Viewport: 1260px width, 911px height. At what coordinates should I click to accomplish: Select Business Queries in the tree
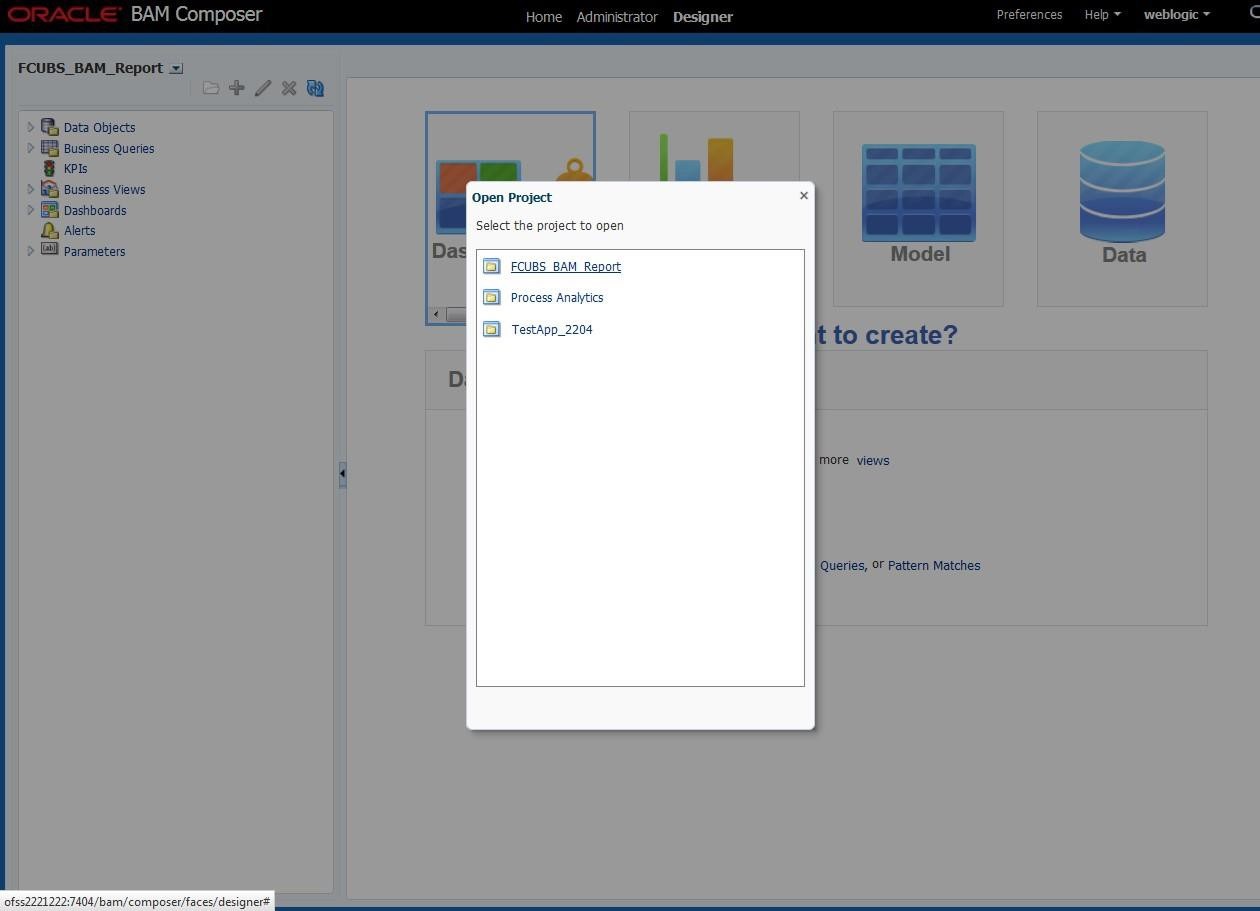(109, 149)
